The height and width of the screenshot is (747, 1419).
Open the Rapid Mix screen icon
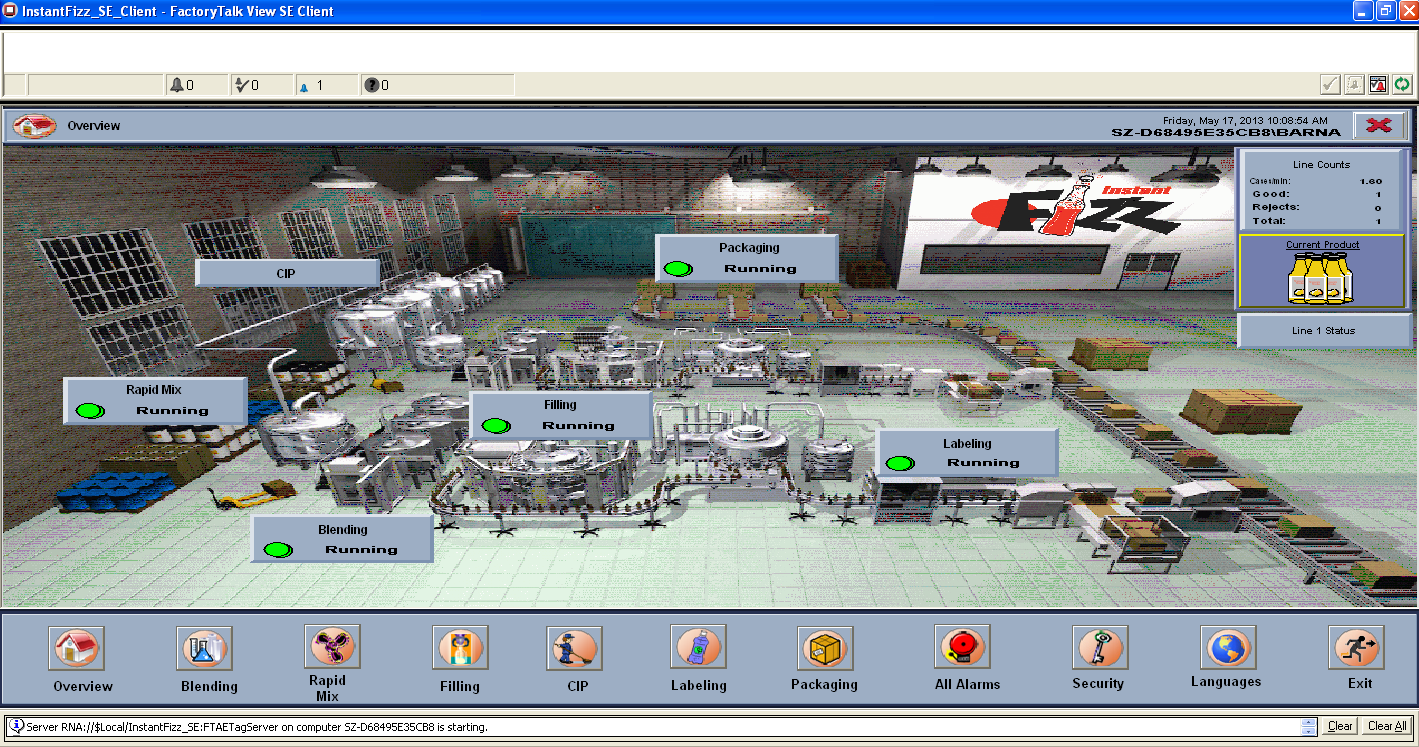click(332, 647)
